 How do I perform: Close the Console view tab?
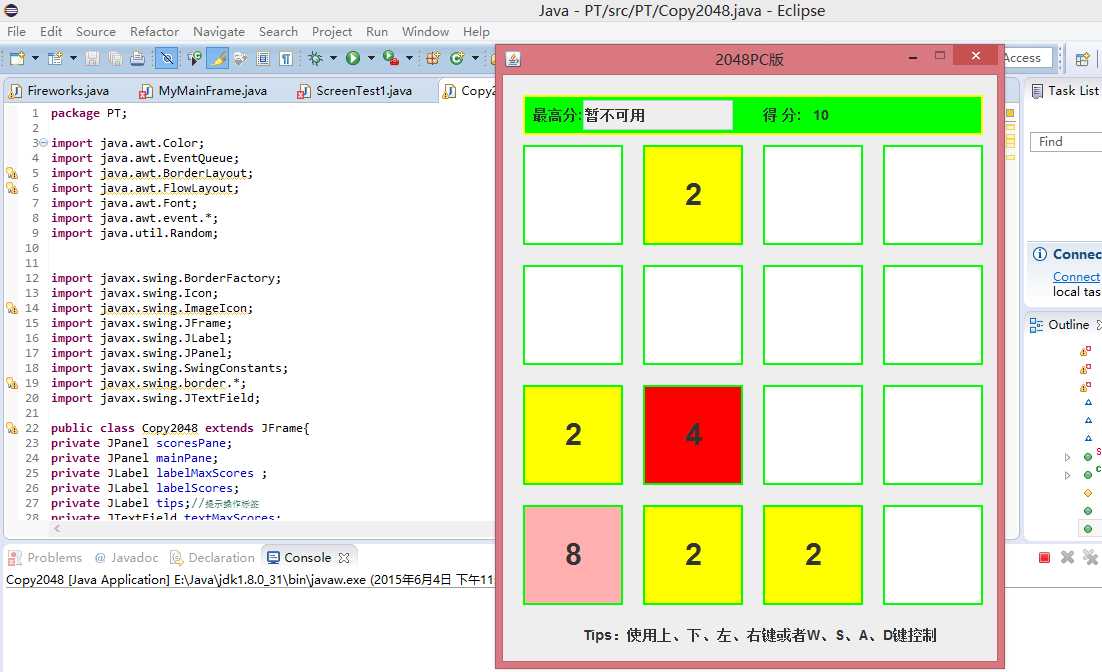[x=344, y=557]
